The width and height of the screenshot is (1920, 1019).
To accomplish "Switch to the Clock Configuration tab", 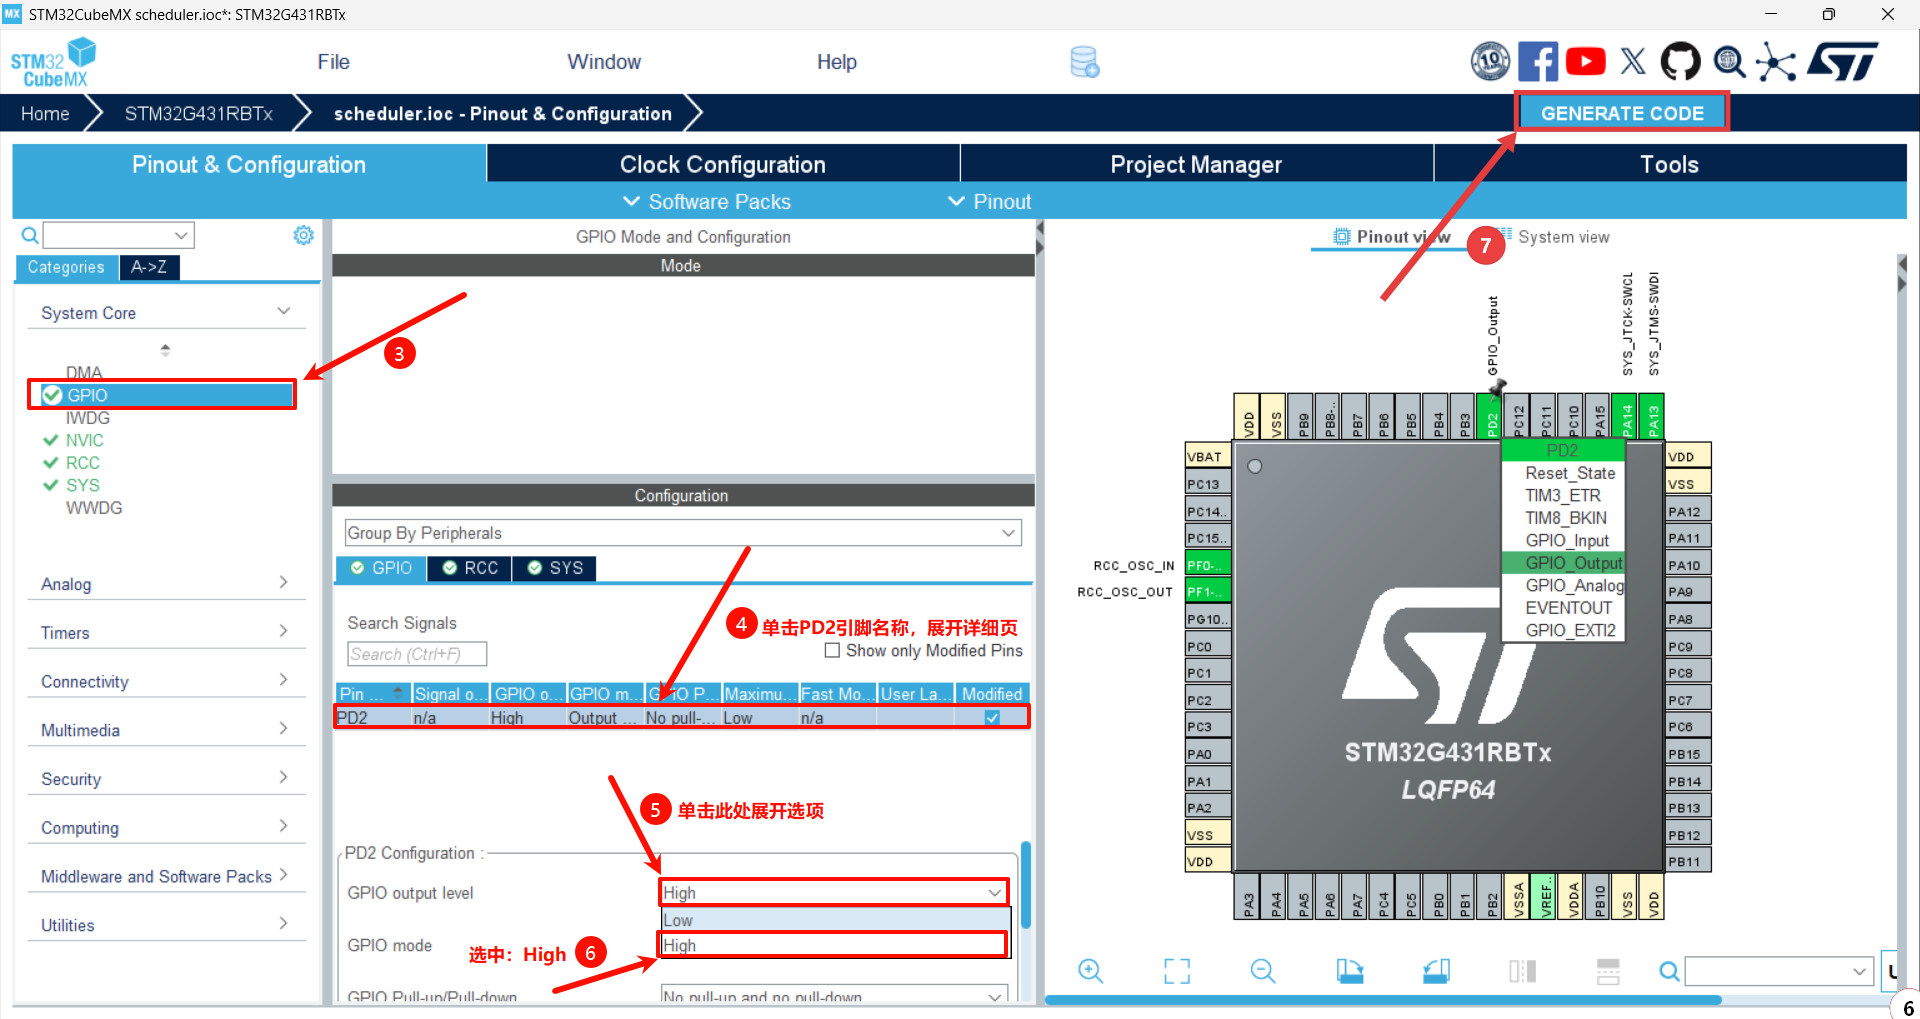I will tap(723, 164).
